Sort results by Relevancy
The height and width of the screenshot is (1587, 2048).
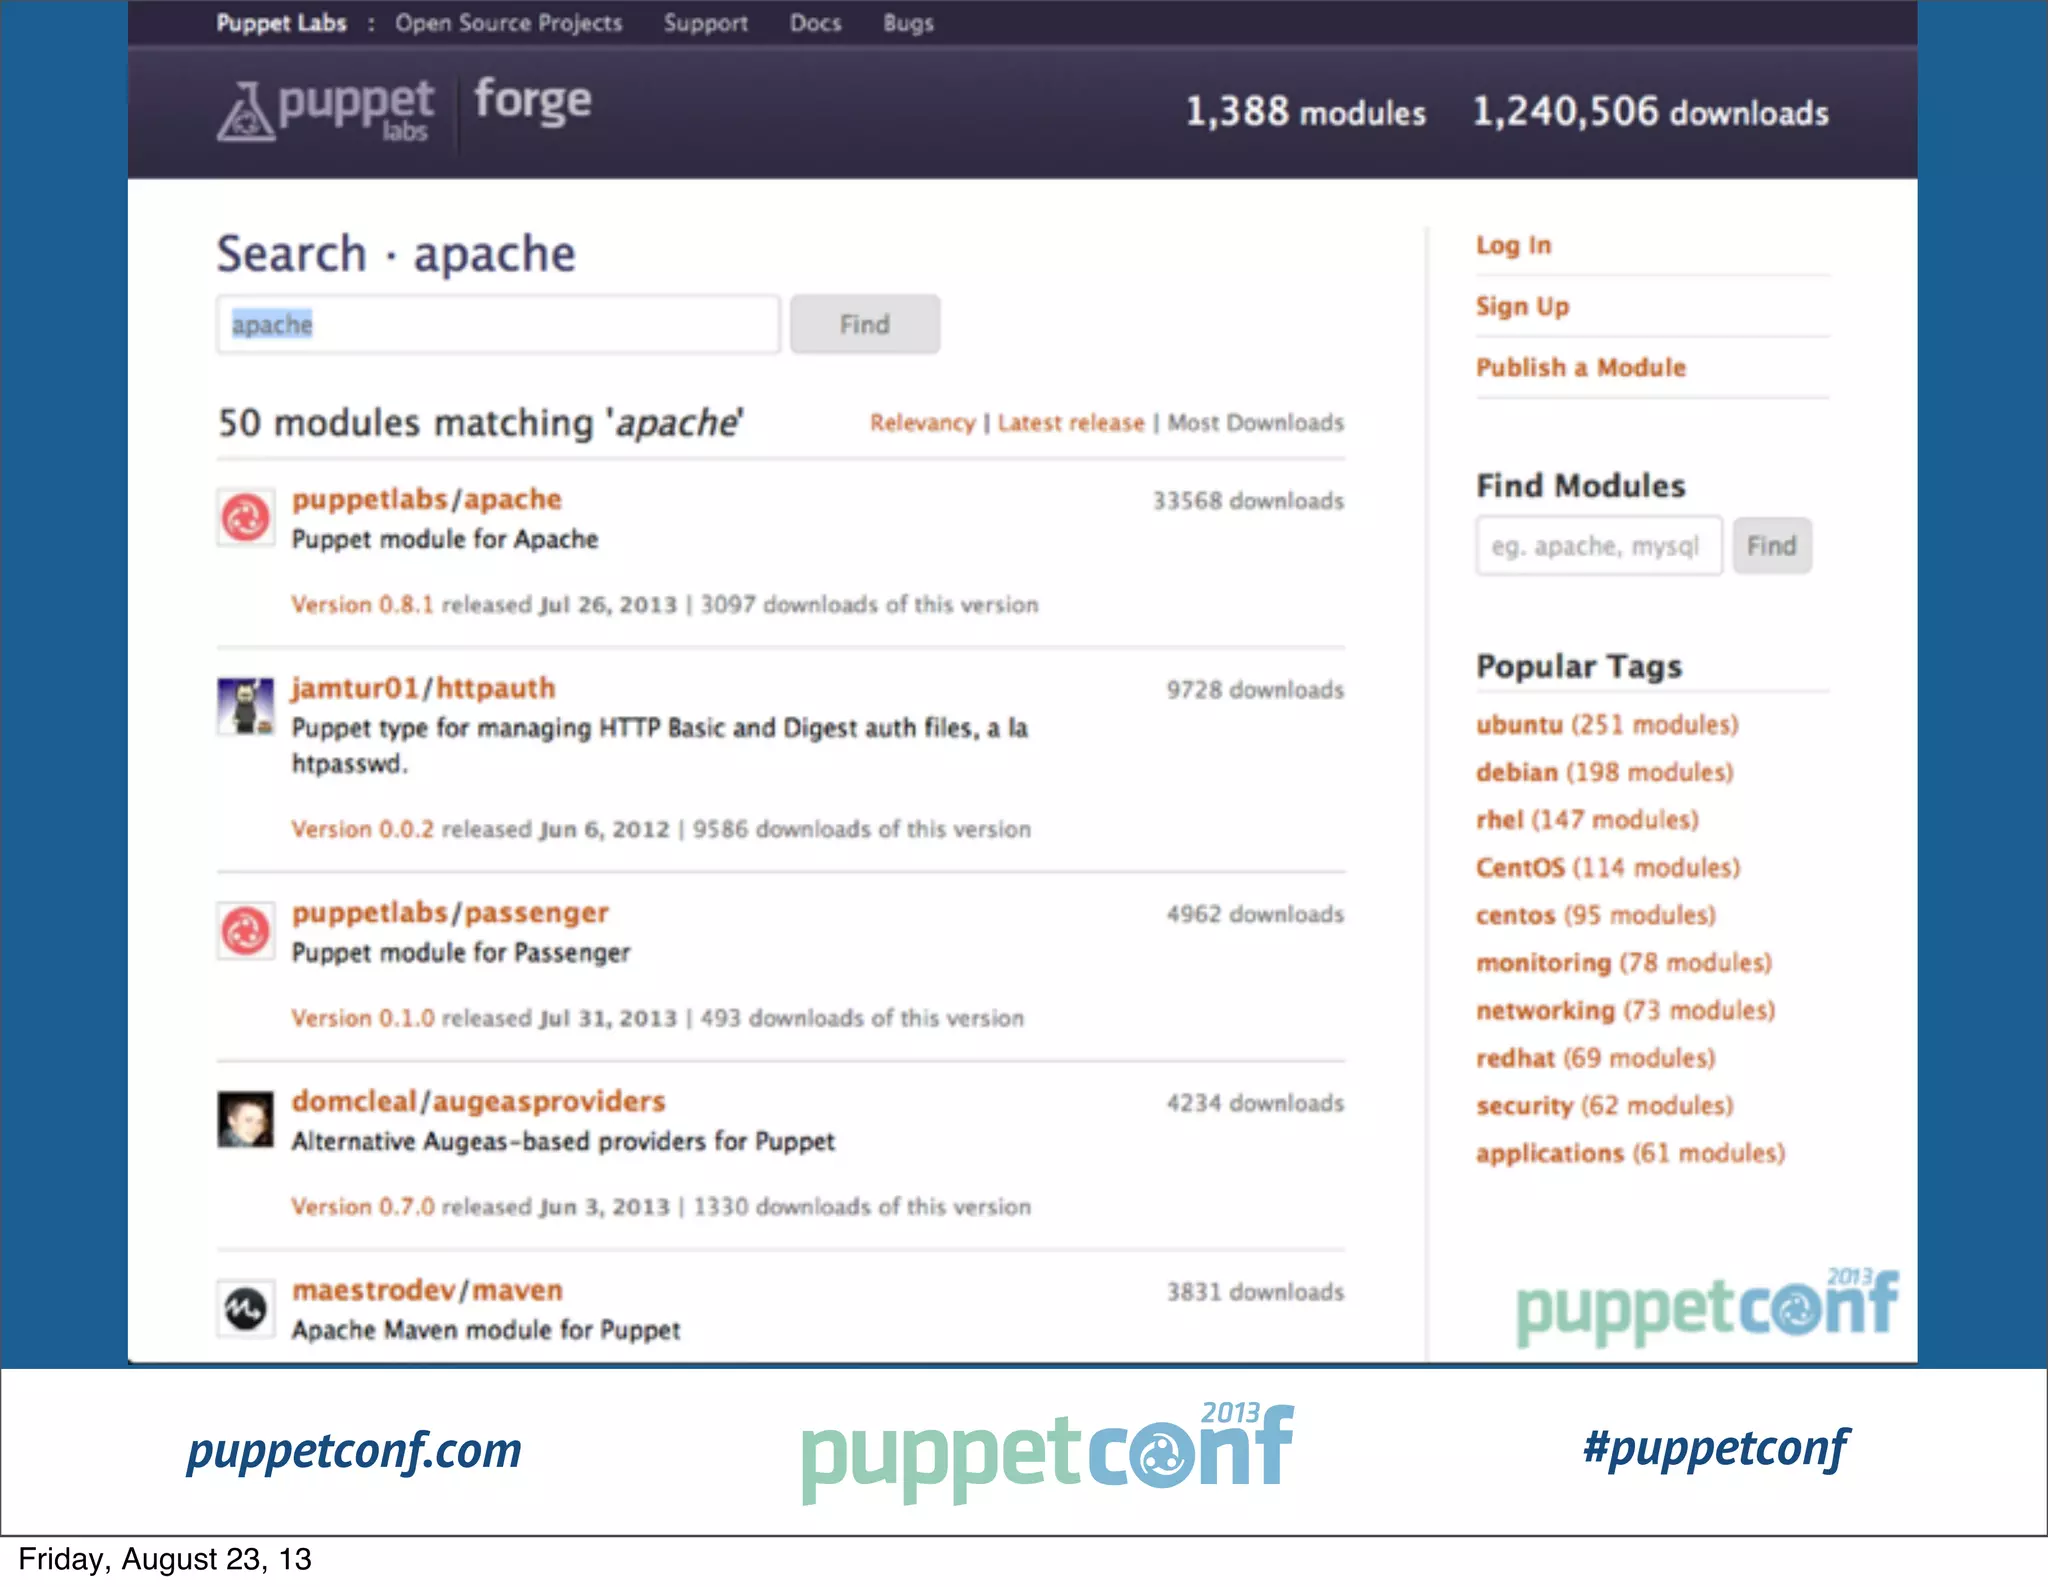coord(922,423)
